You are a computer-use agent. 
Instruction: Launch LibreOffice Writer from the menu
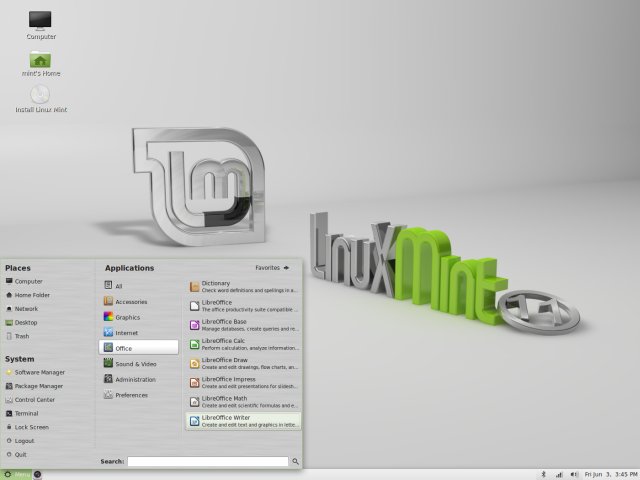coord(243,421)
